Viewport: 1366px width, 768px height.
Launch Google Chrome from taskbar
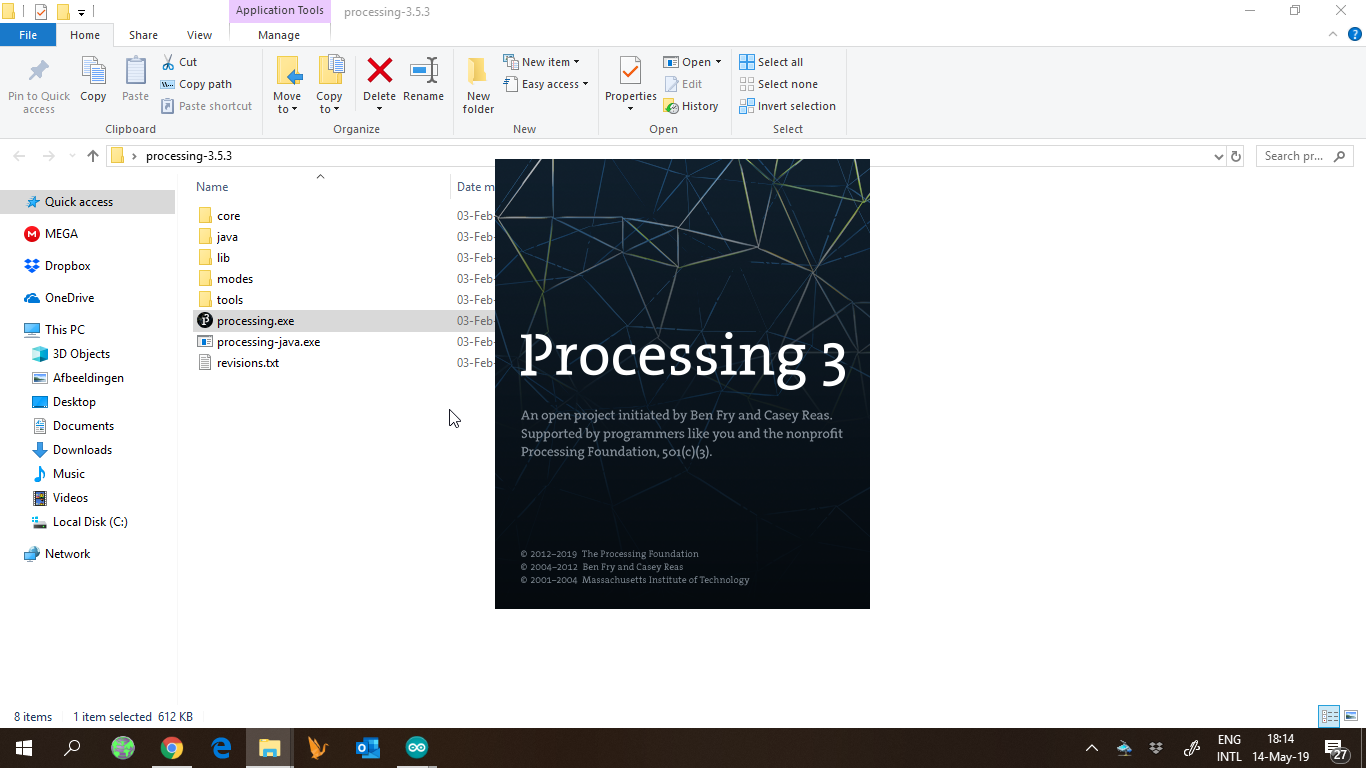coord(172,748)
